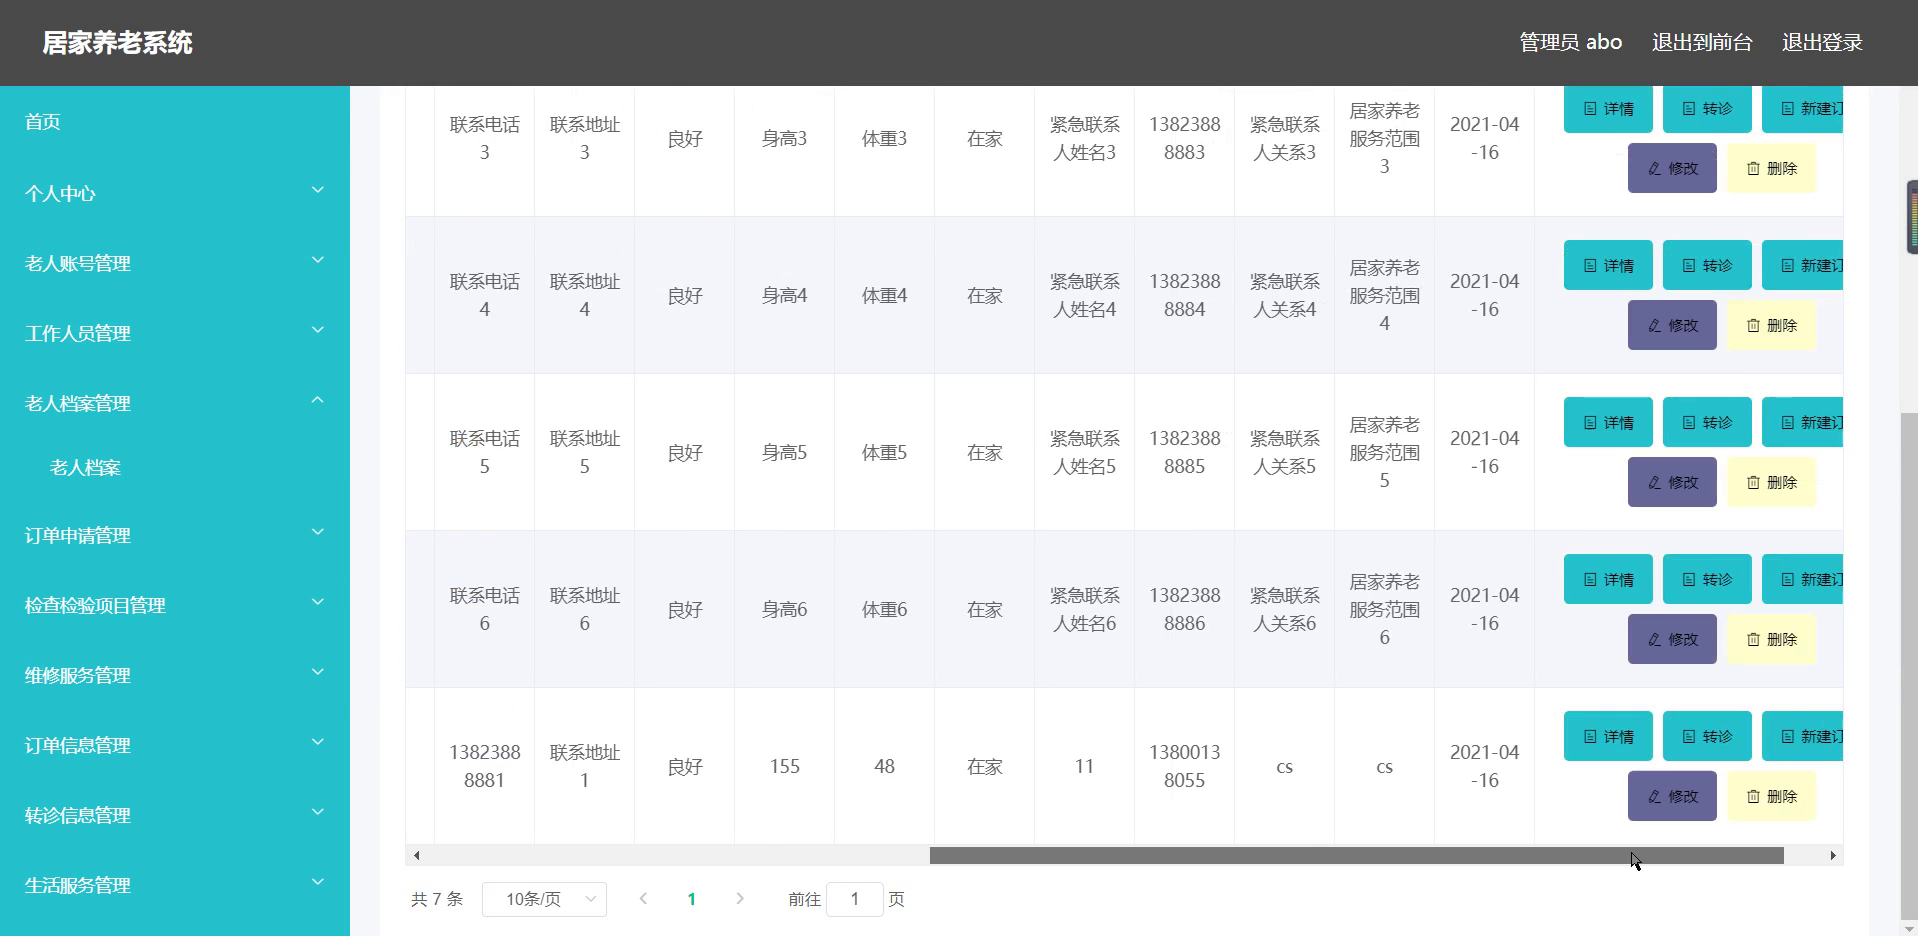Click 删除 in the 联系电话4 row
The image size is (1918, 936).
[1771, 325]
